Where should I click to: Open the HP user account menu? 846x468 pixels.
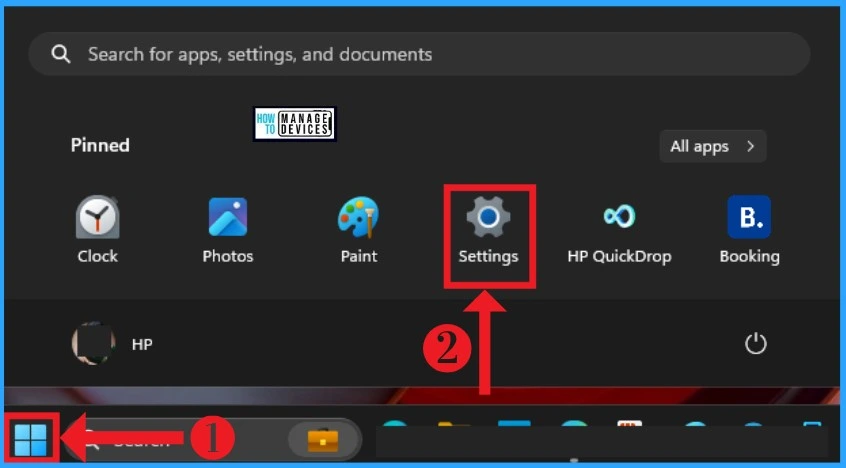coord(112,344)
